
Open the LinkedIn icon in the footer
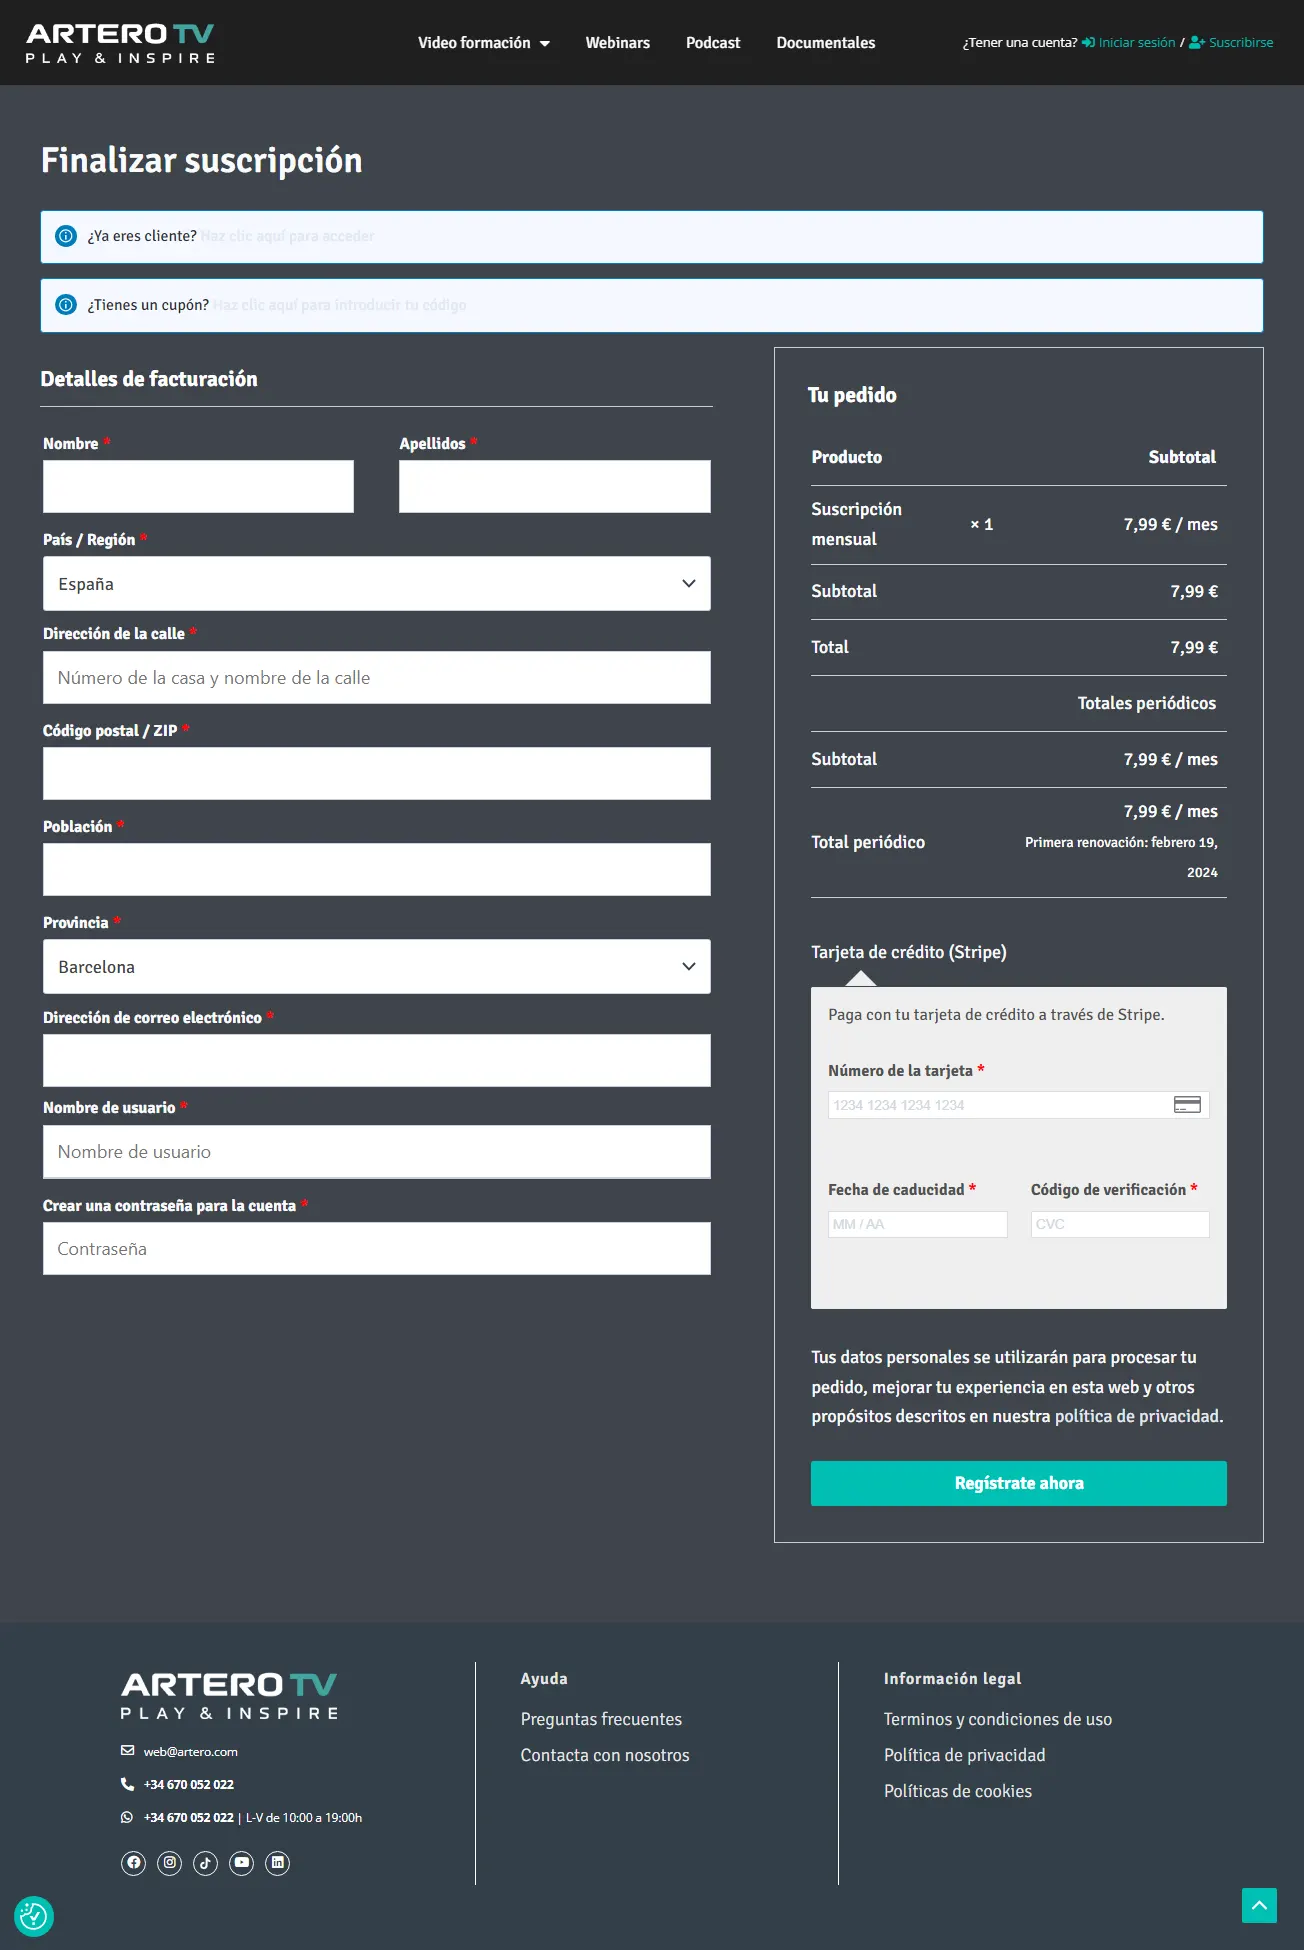tap(278, 1862)
